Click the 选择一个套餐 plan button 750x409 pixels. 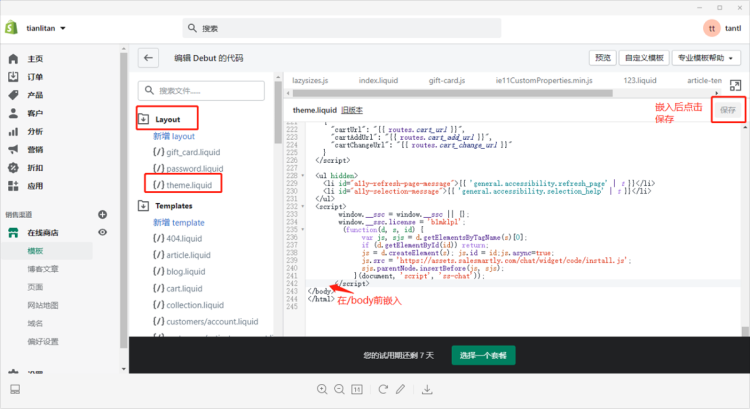point(484,355)
